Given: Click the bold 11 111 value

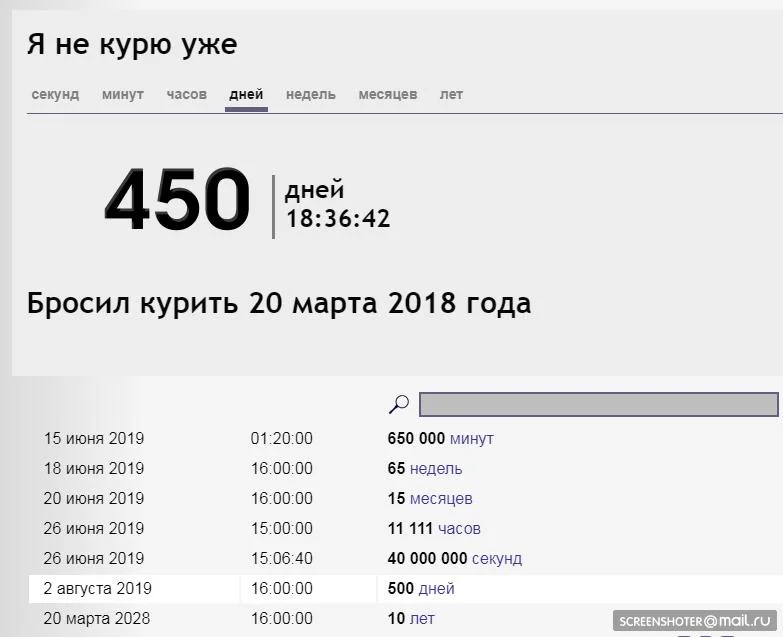Looking at the screenshot, I should [410, 528].
